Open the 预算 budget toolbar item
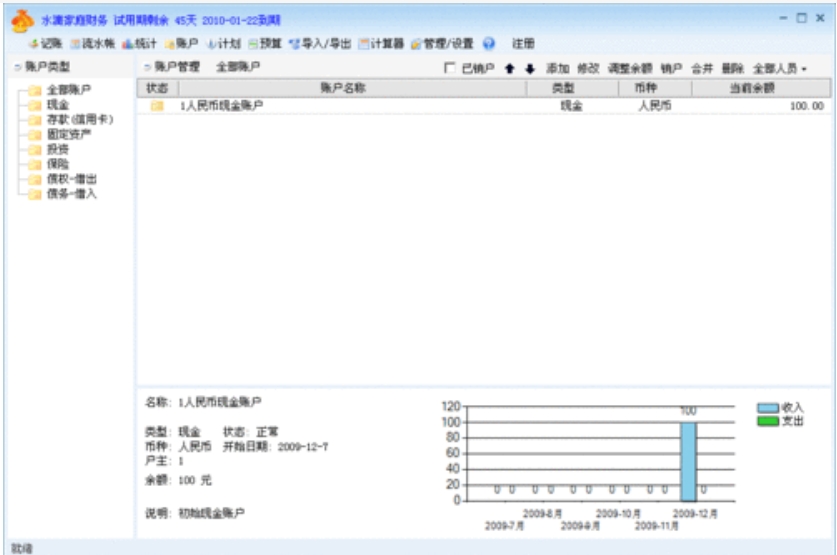The image size is (837, 555). tap(265, 44)
